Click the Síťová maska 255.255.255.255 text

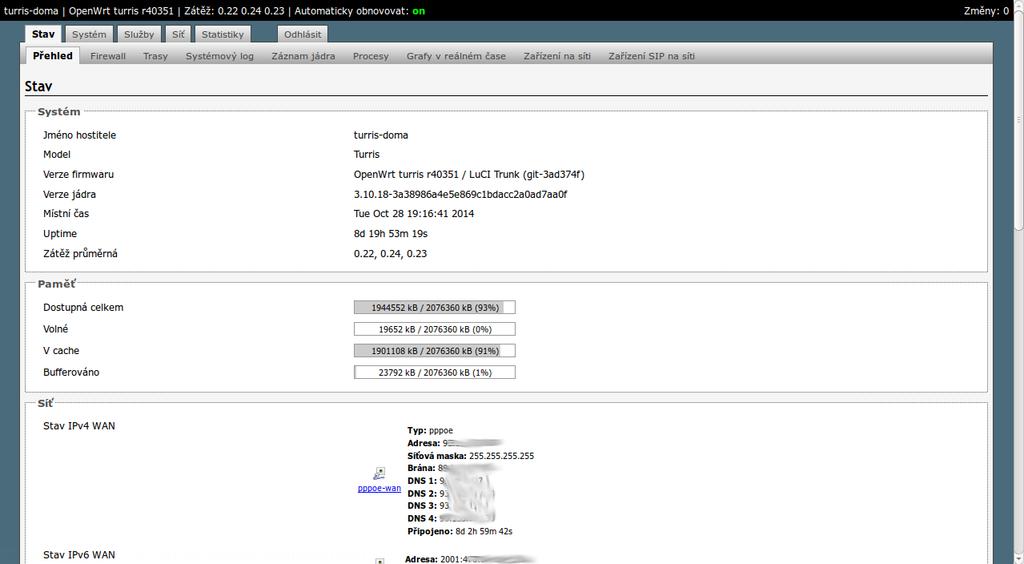click(470, 456)
